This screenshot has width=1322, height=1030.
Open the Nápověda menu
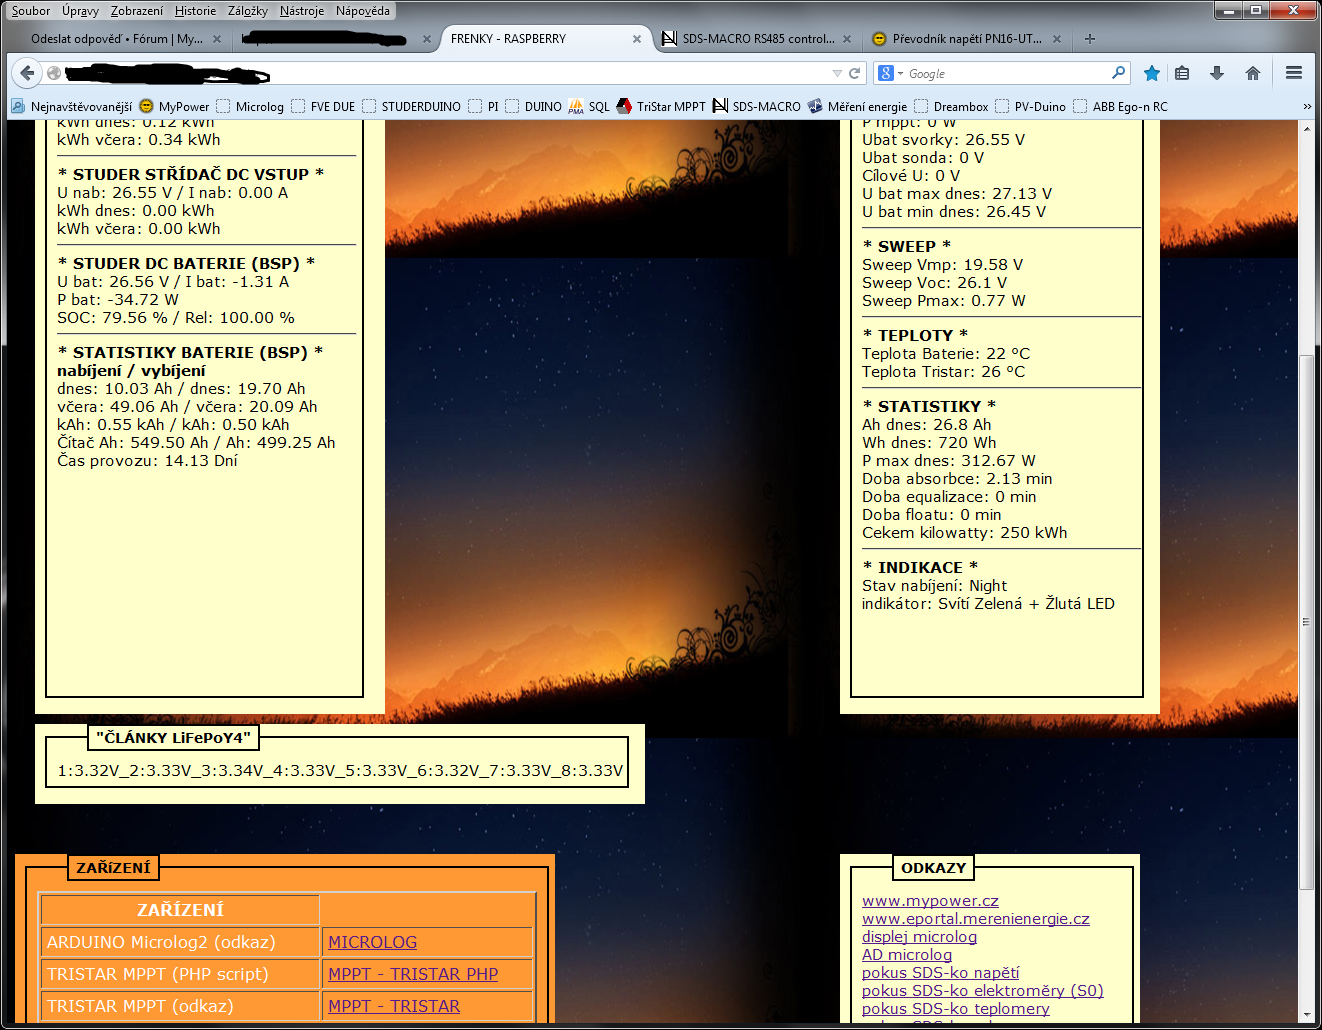(363, 11)
